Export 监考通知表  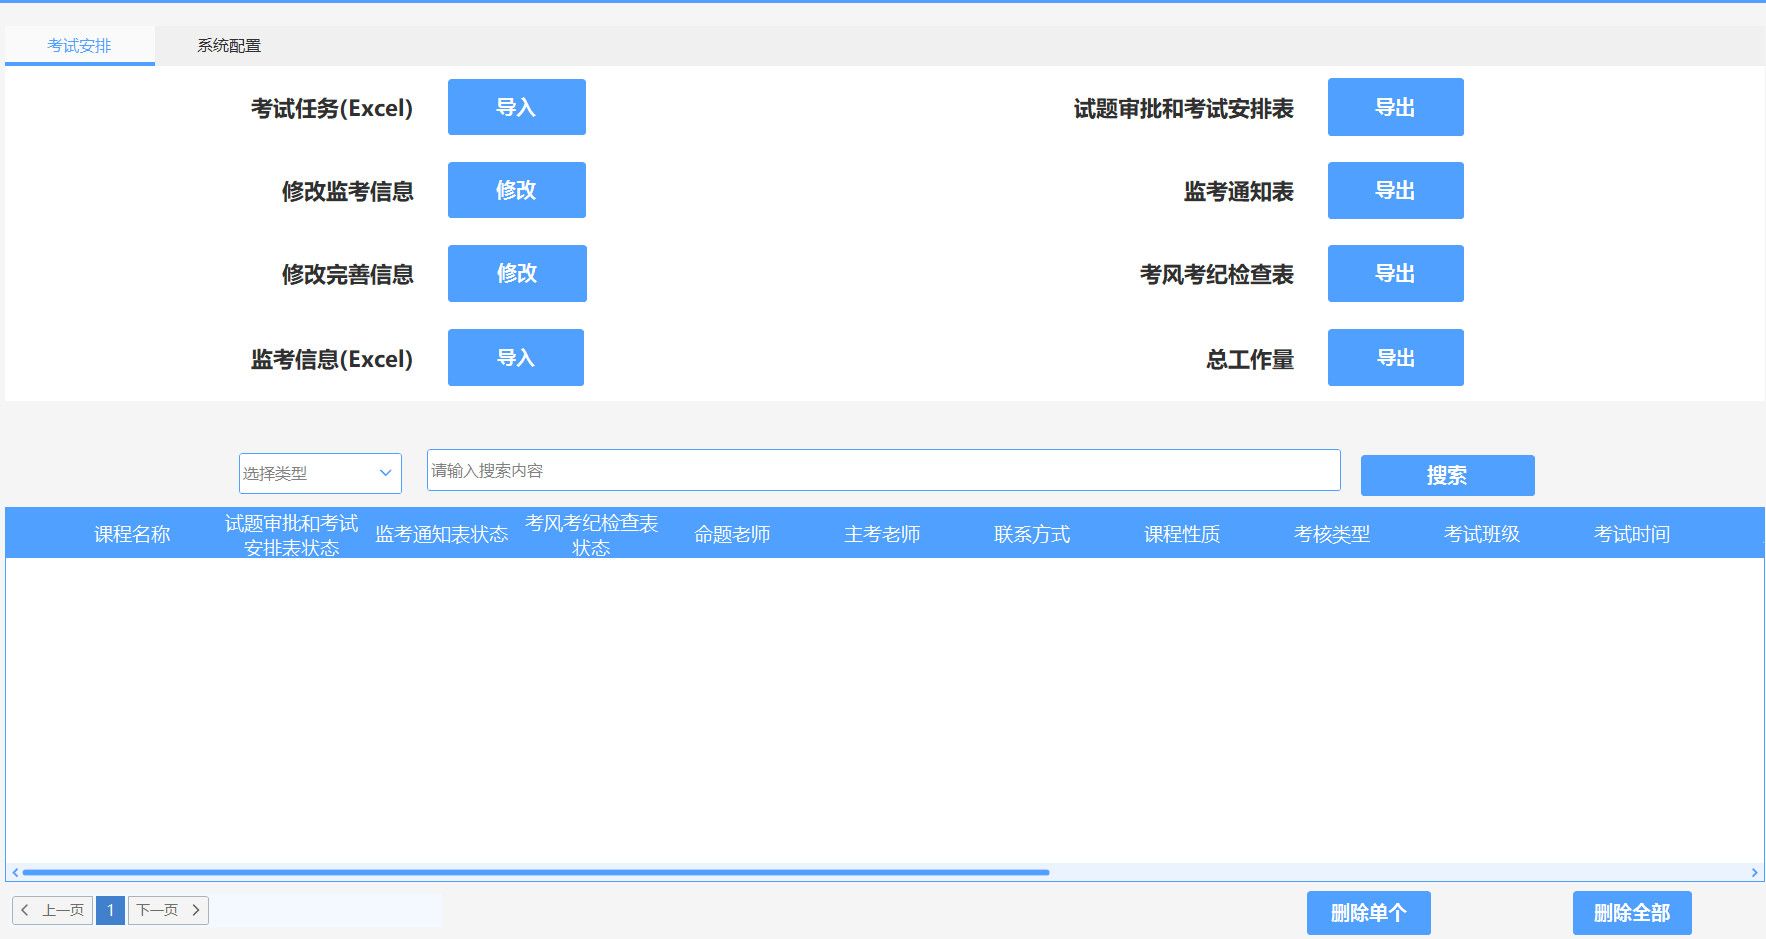point(1395,190)
